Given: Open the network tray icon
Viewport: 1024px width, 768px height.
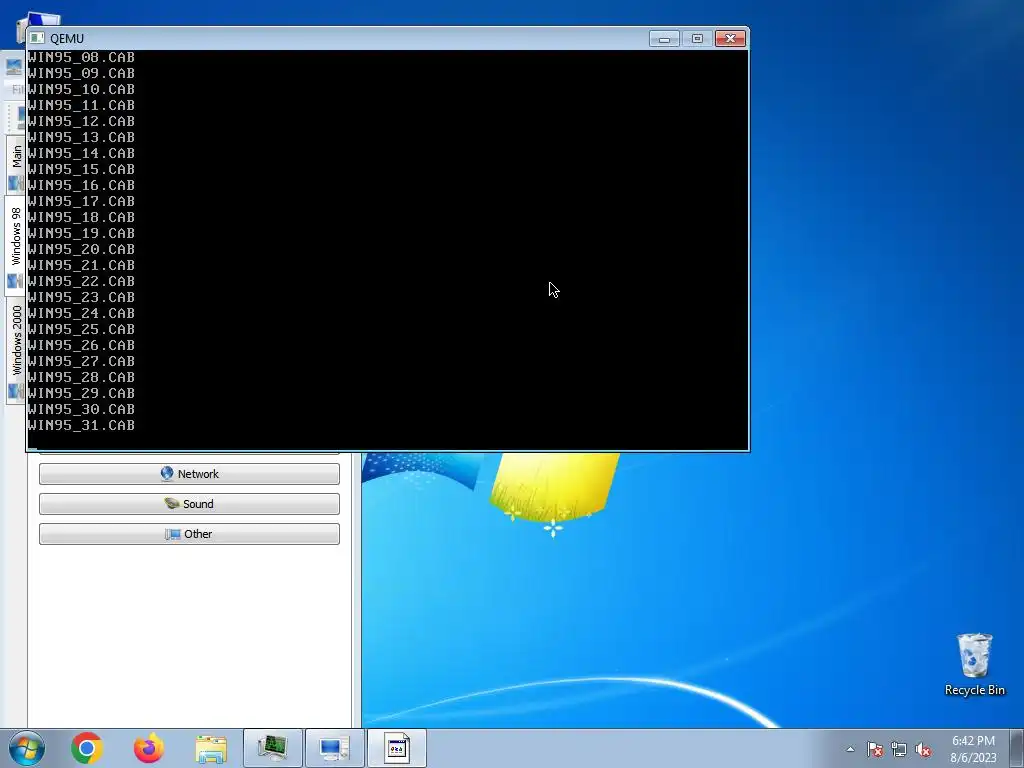Looking at the screenshot, I should pyautogui.click(x=899, y=749).
